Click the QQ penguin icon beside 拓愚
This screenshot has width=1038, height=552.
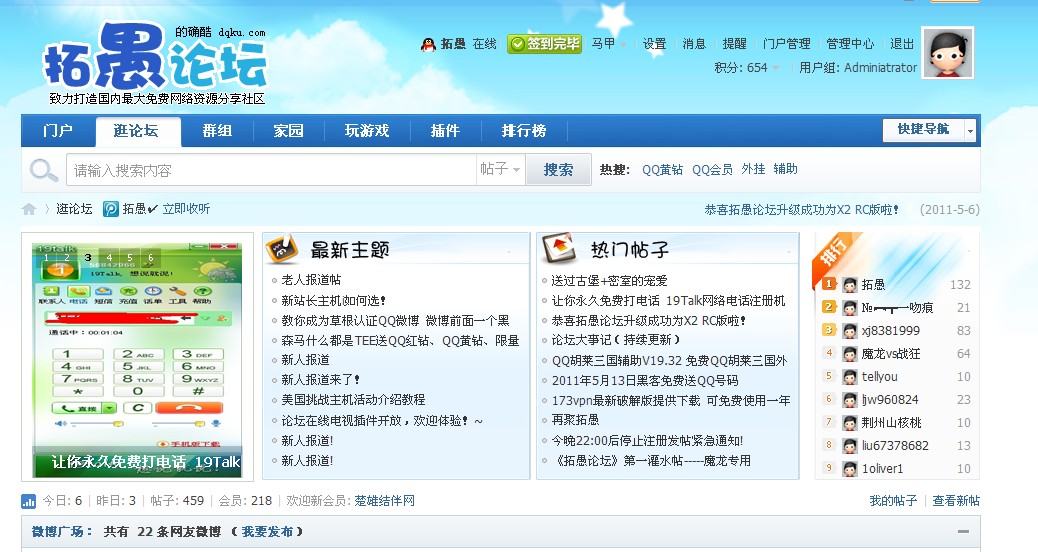tap(428, 44)
